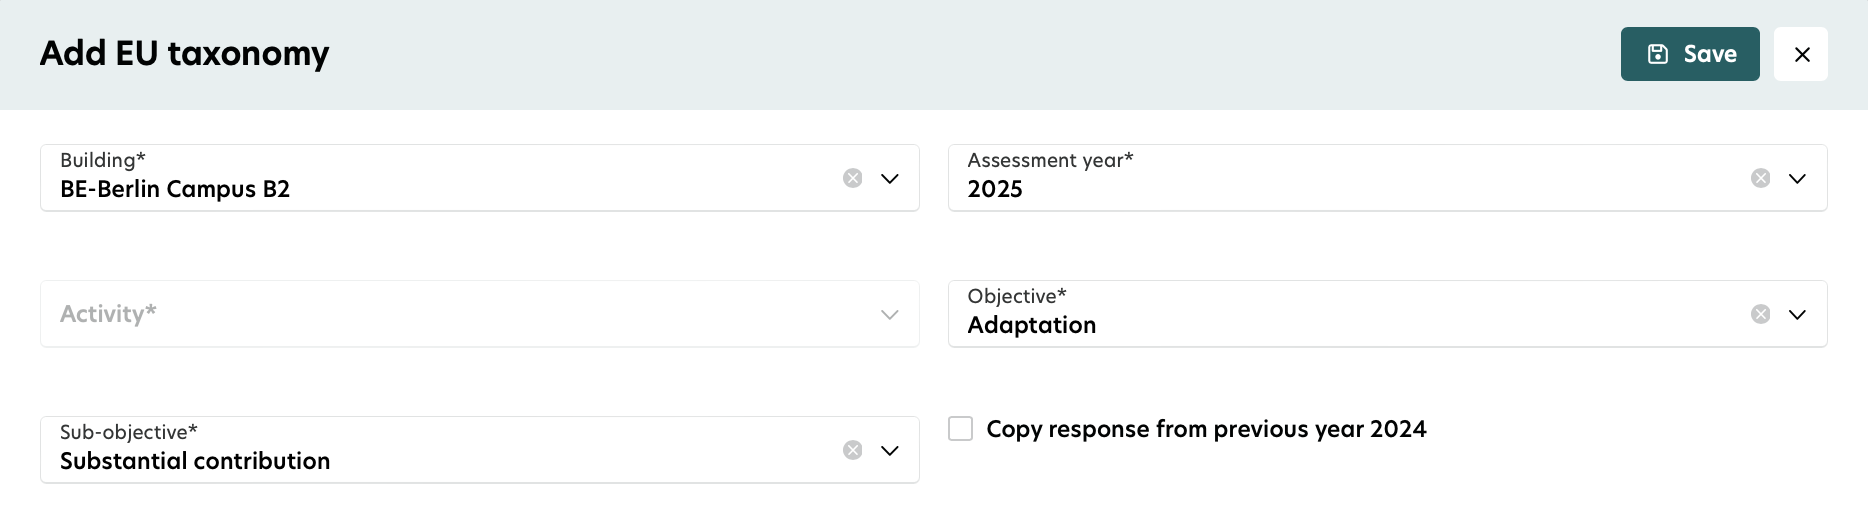The width and height of the screenshot is (1868, 520).
Task: Click the 'Adaptation' objective value
Action: [x=1032, y=326]
